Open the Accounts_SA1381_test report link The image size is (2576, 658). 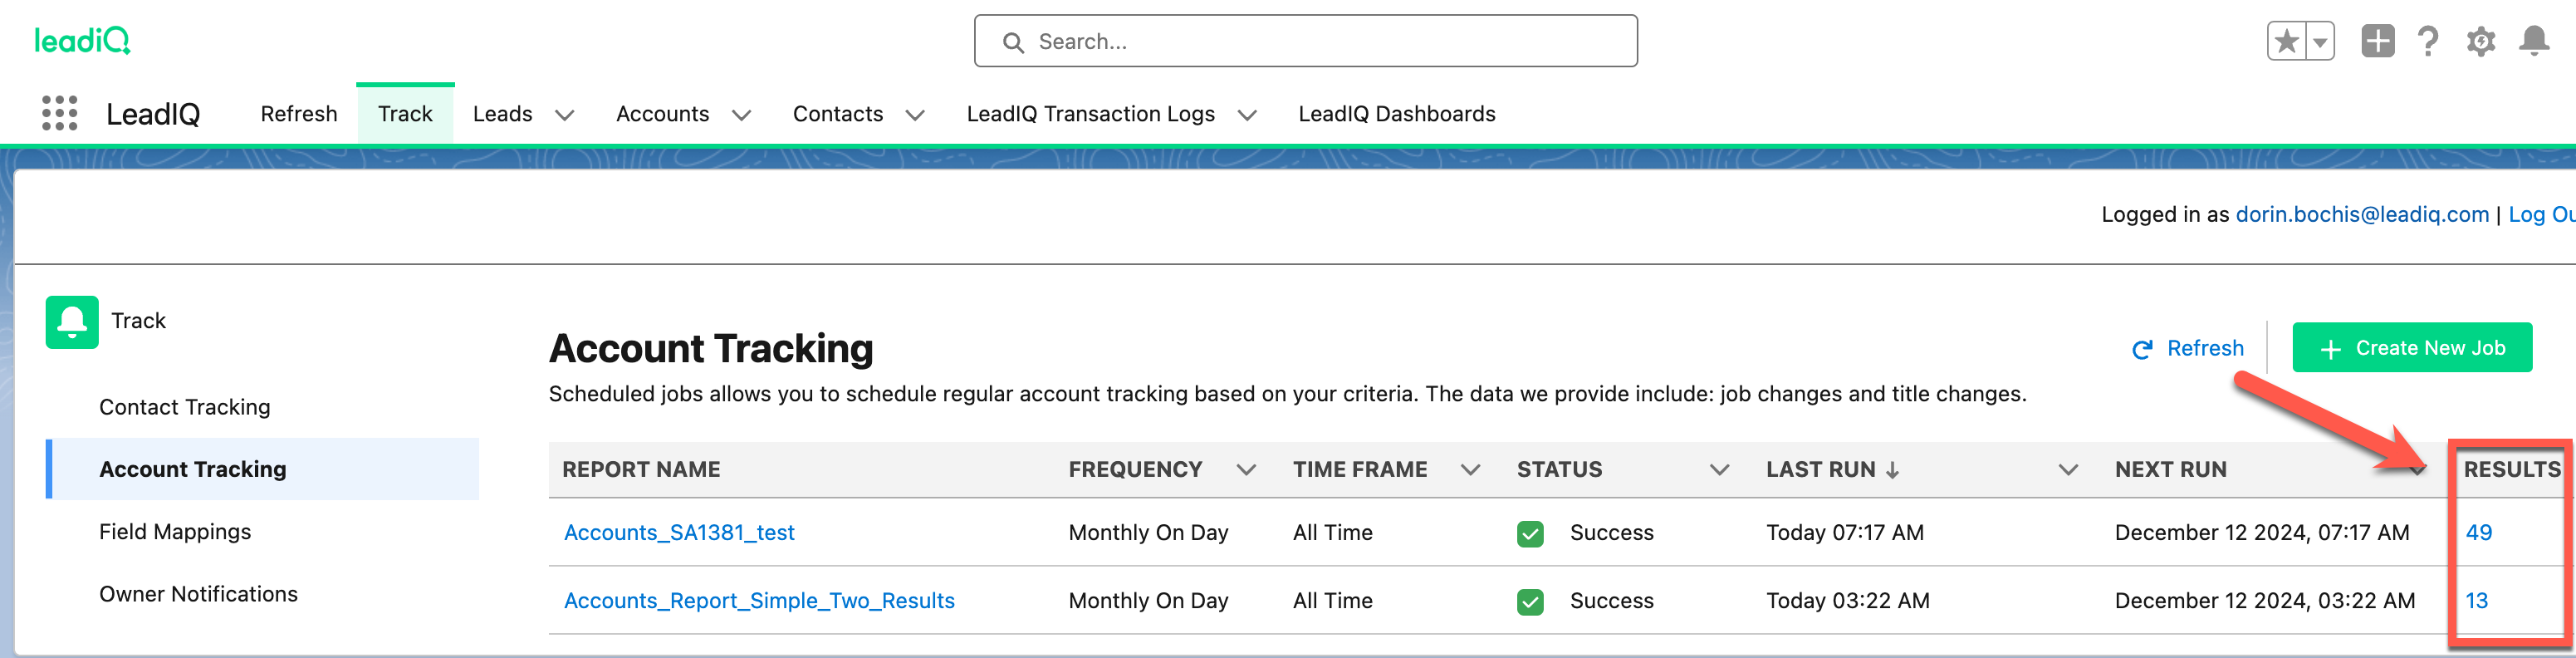pos(679,533)
